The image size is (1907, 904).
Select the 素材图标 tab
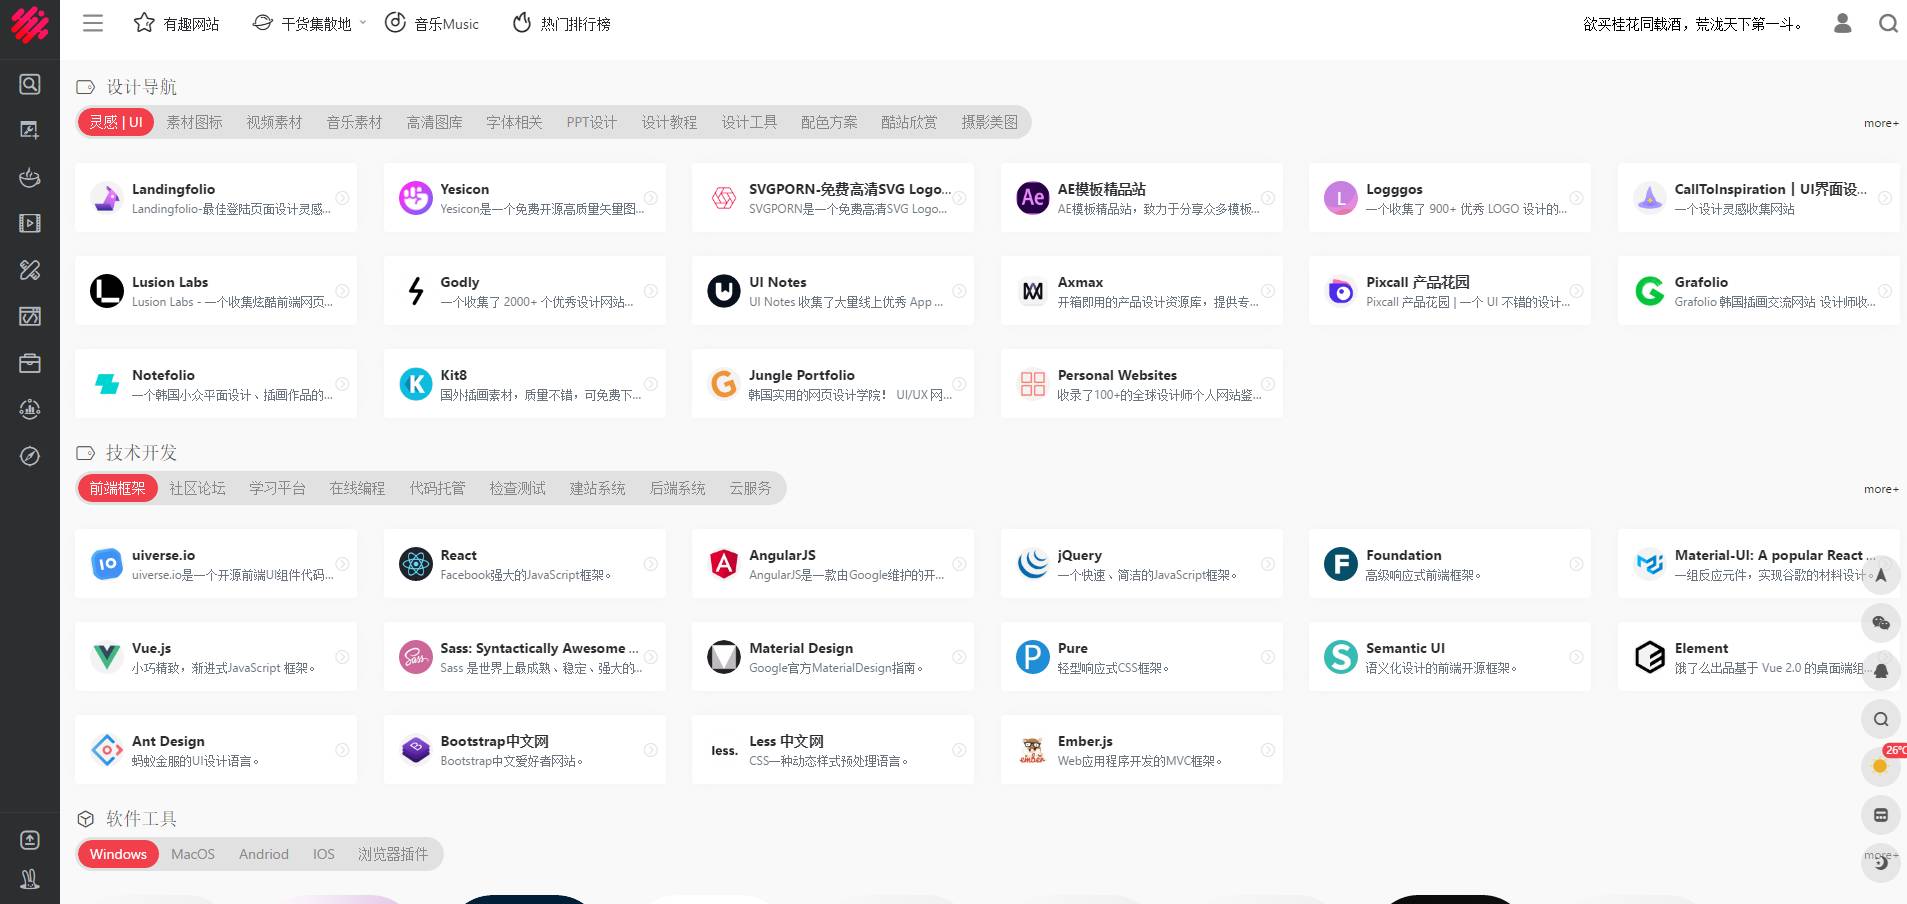[x=194, y=122]
